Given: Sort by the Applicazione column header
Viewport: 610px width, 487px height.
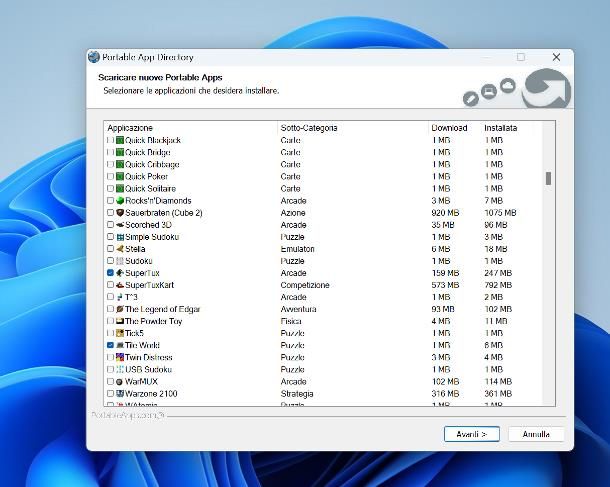Looking at the screenshot, I should pyautogui.click(x=191, y=128).
